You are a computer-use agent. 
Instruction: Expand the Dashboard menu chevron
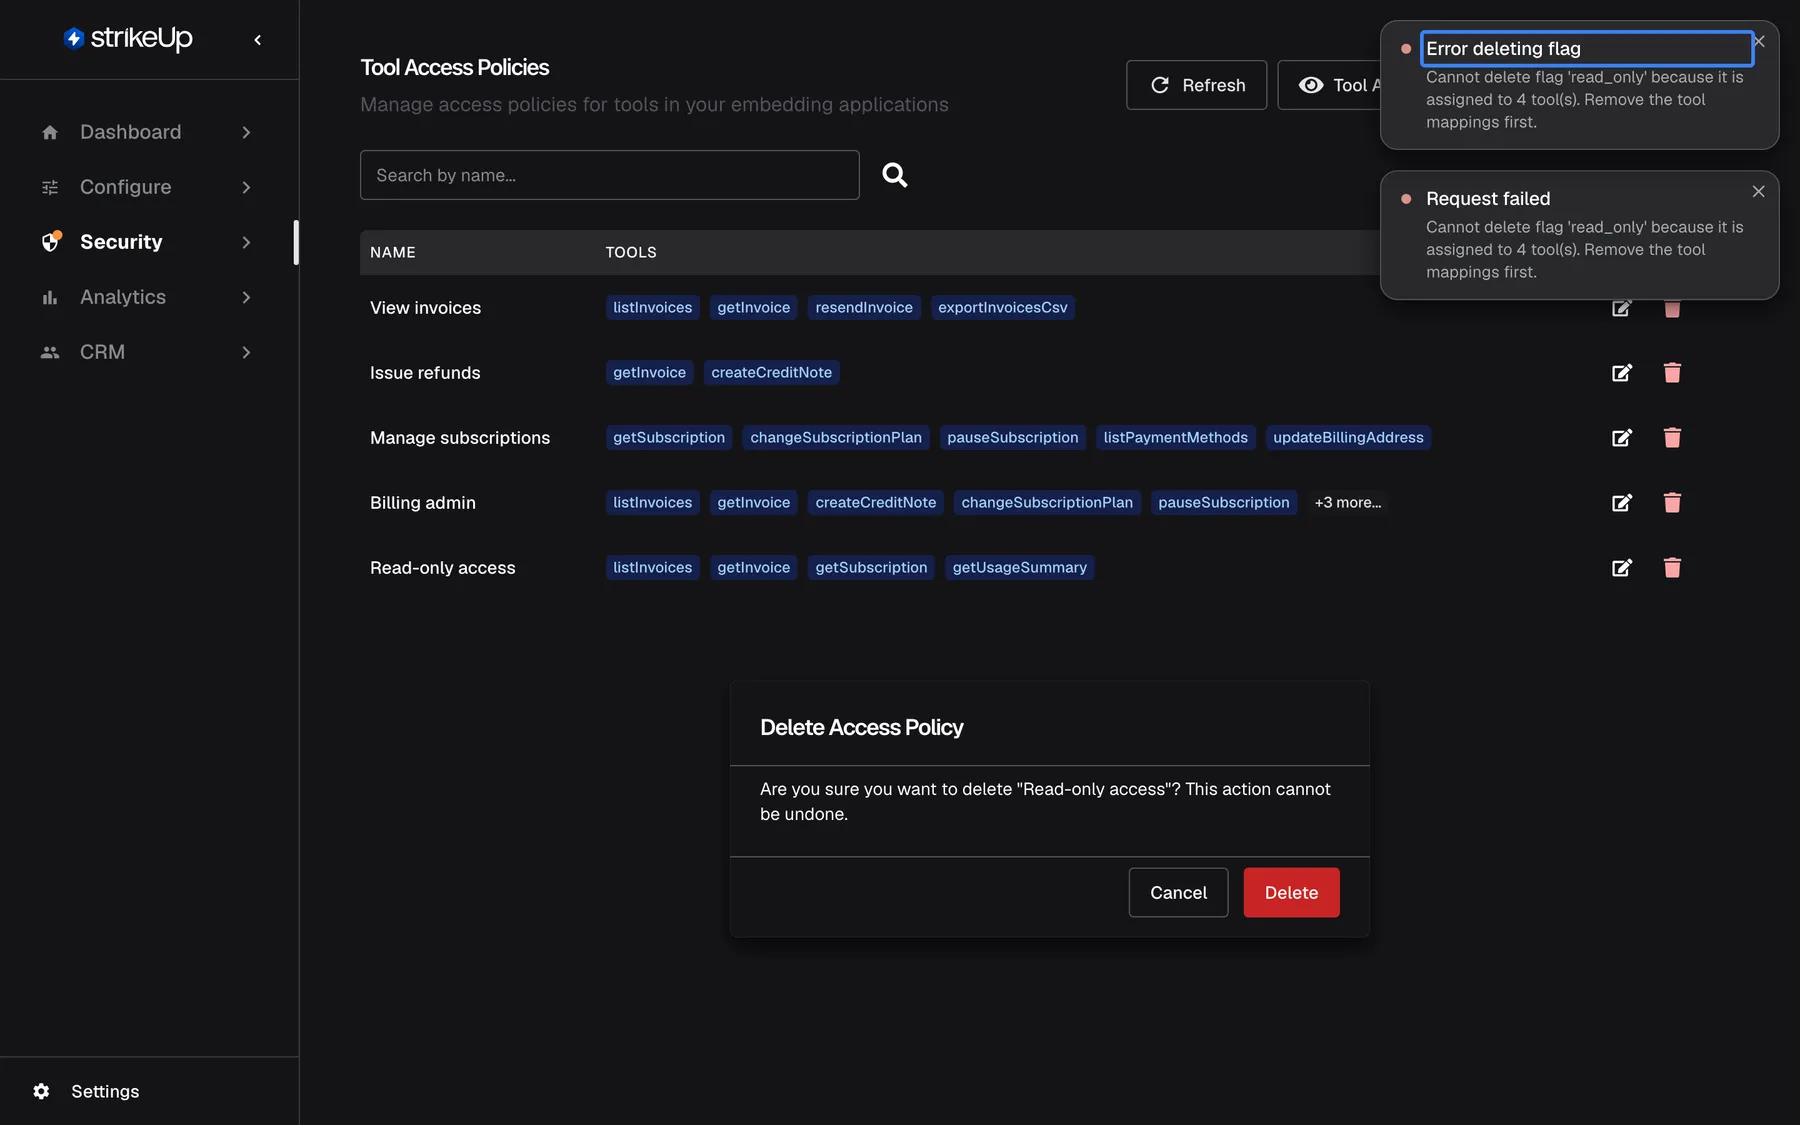(x=246, y=132)
